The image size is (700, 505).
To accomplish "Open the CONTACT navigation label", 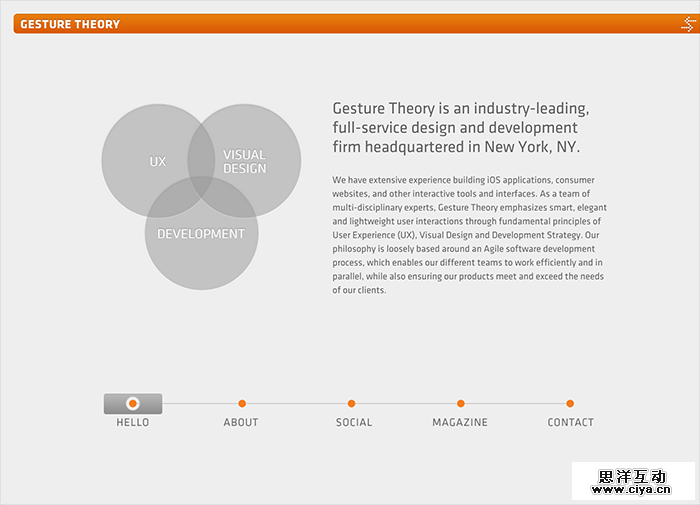I will coord(570,423).
